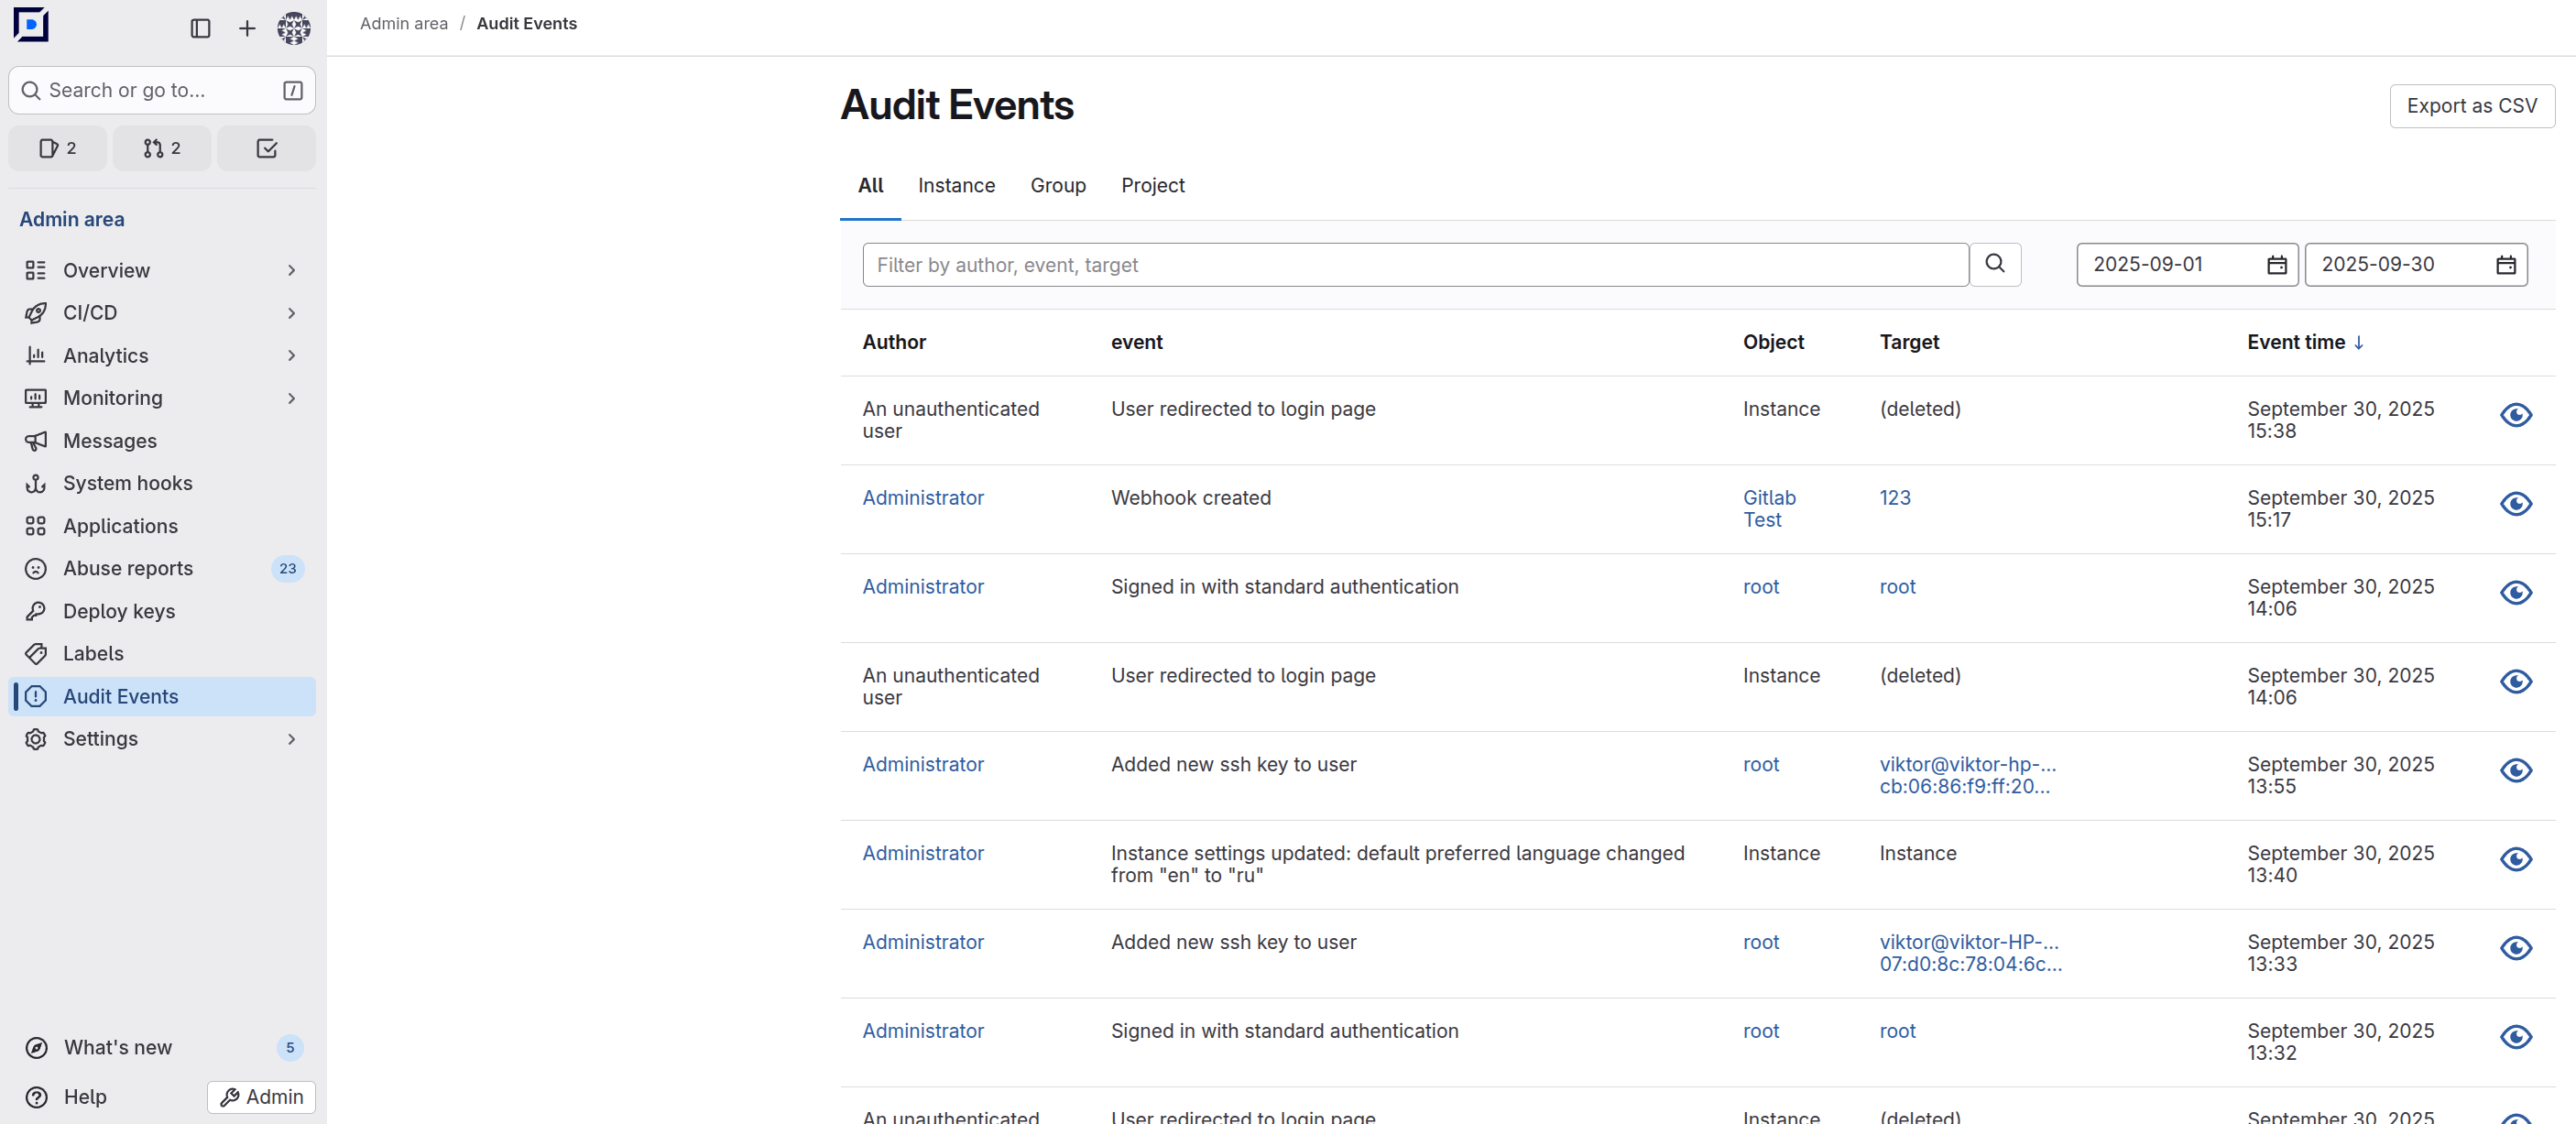
Task: Toggle eye icon for 15:38 login redirect event
Action: coord(2515,415)
